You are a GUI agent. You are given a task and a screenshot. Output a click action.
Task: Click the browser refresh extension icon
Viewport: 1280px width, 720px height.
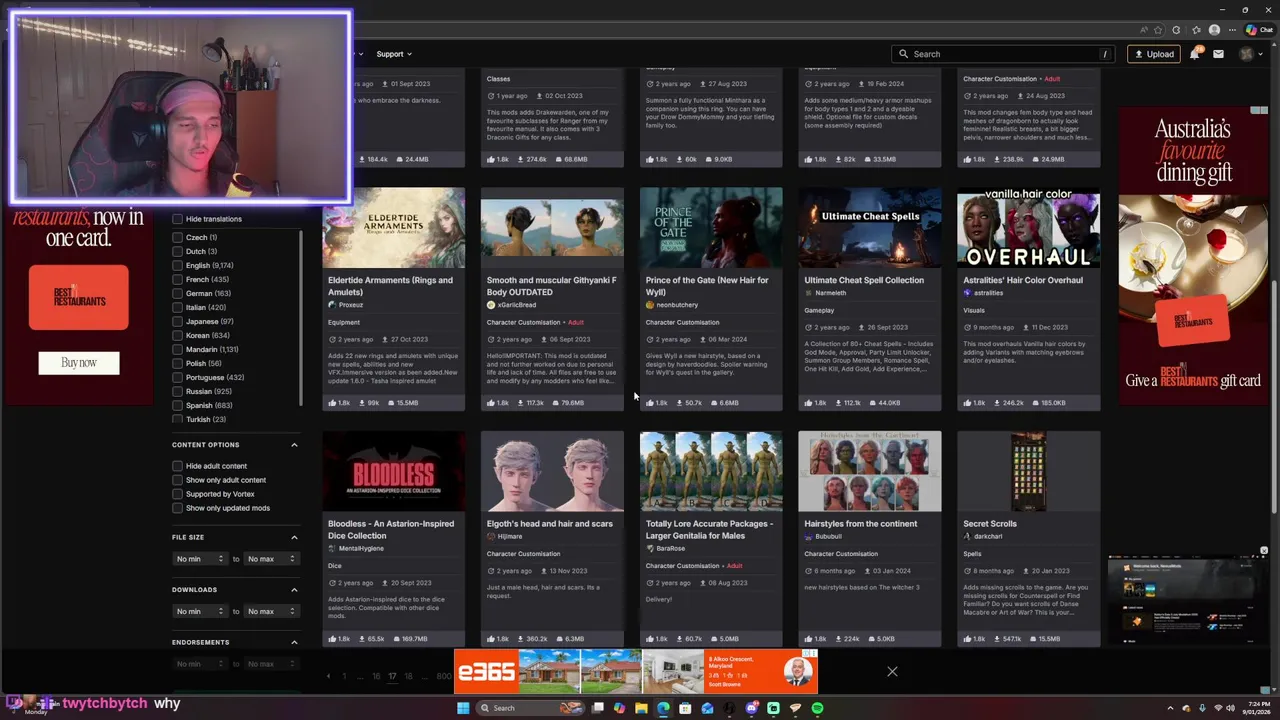pyautogui.click(x=1176, y=30)
